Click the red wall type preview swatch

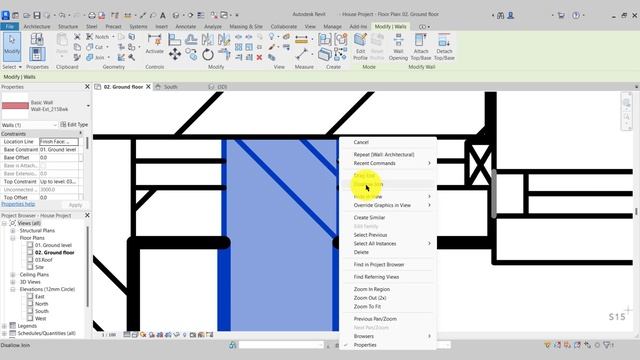pos(15,106)
